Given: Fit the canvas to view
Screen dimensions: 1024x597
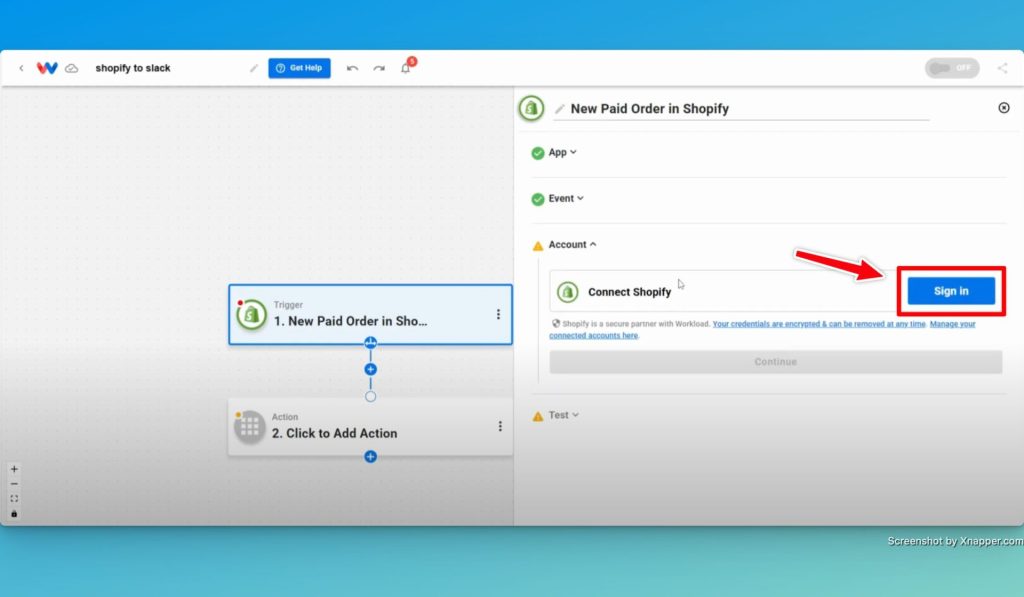Looking at the screenshot, I should (x=14, y=499).
